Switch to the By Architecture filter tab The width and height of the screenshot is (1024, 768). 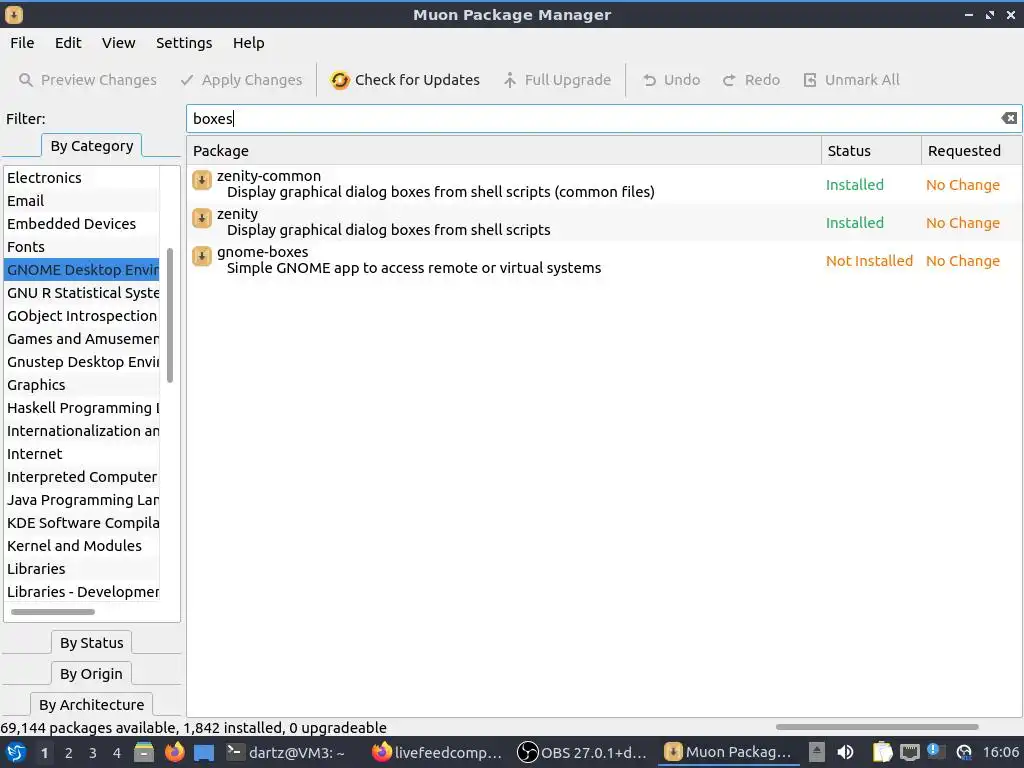(91, 705)
